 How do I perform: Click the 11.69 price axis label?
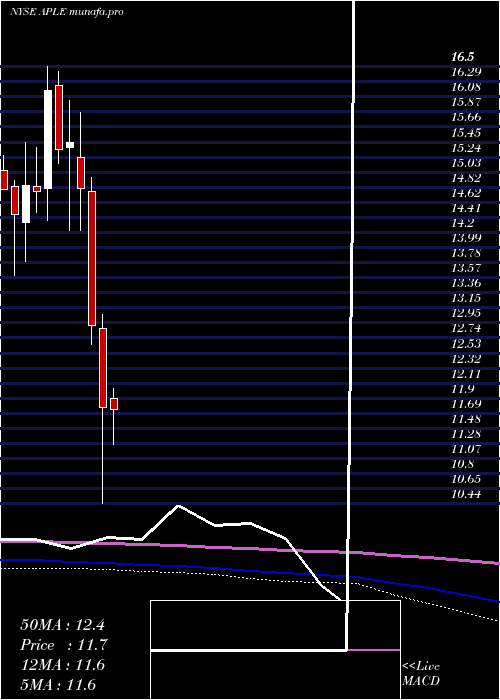466,404
